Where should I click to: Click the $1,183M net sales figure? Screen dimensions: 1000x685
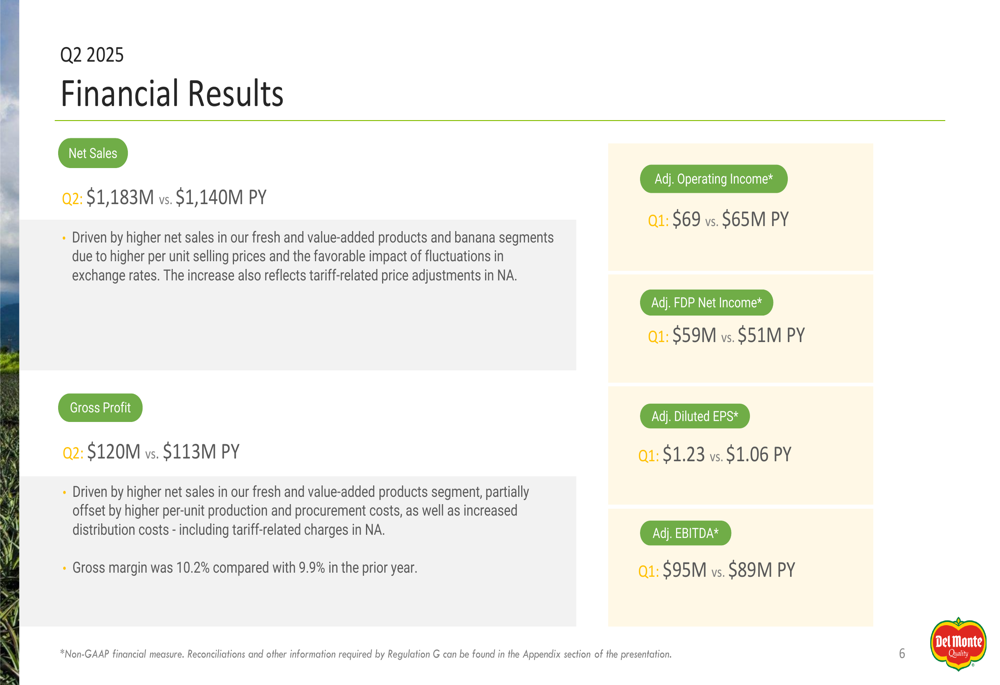pyautogui.click(x=120, y=198)
